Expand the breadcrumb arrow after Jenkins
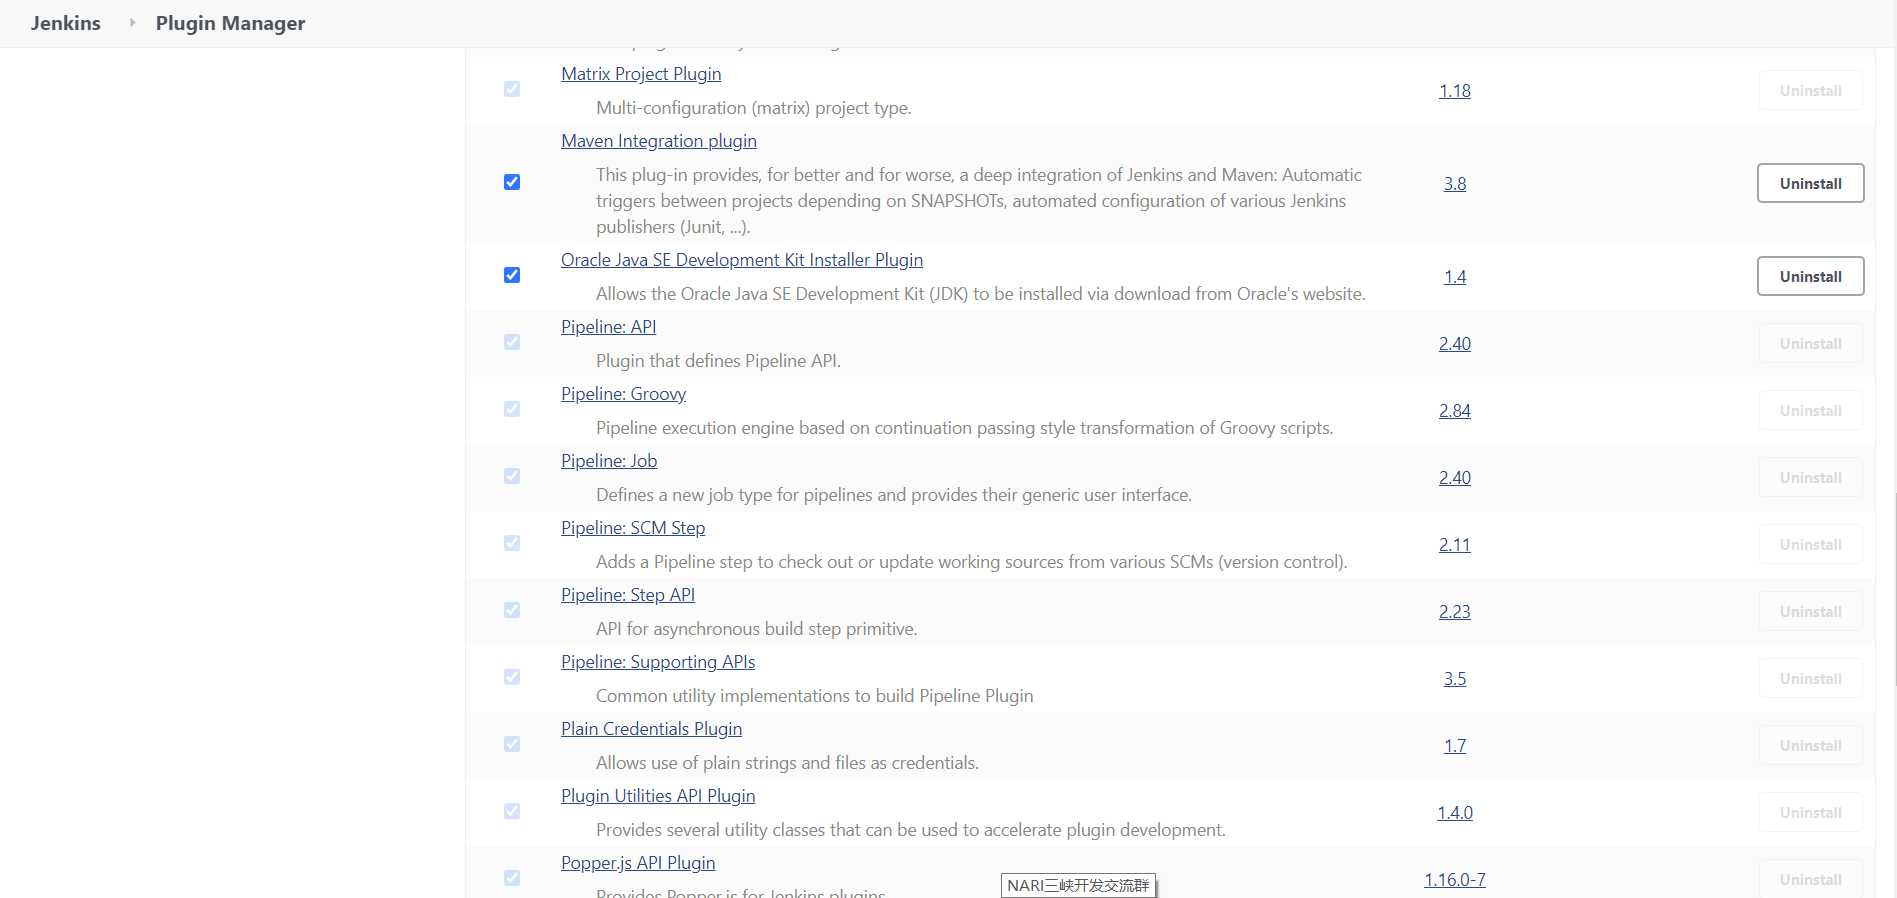The image size is (1897, 898). tap(132, 22)
